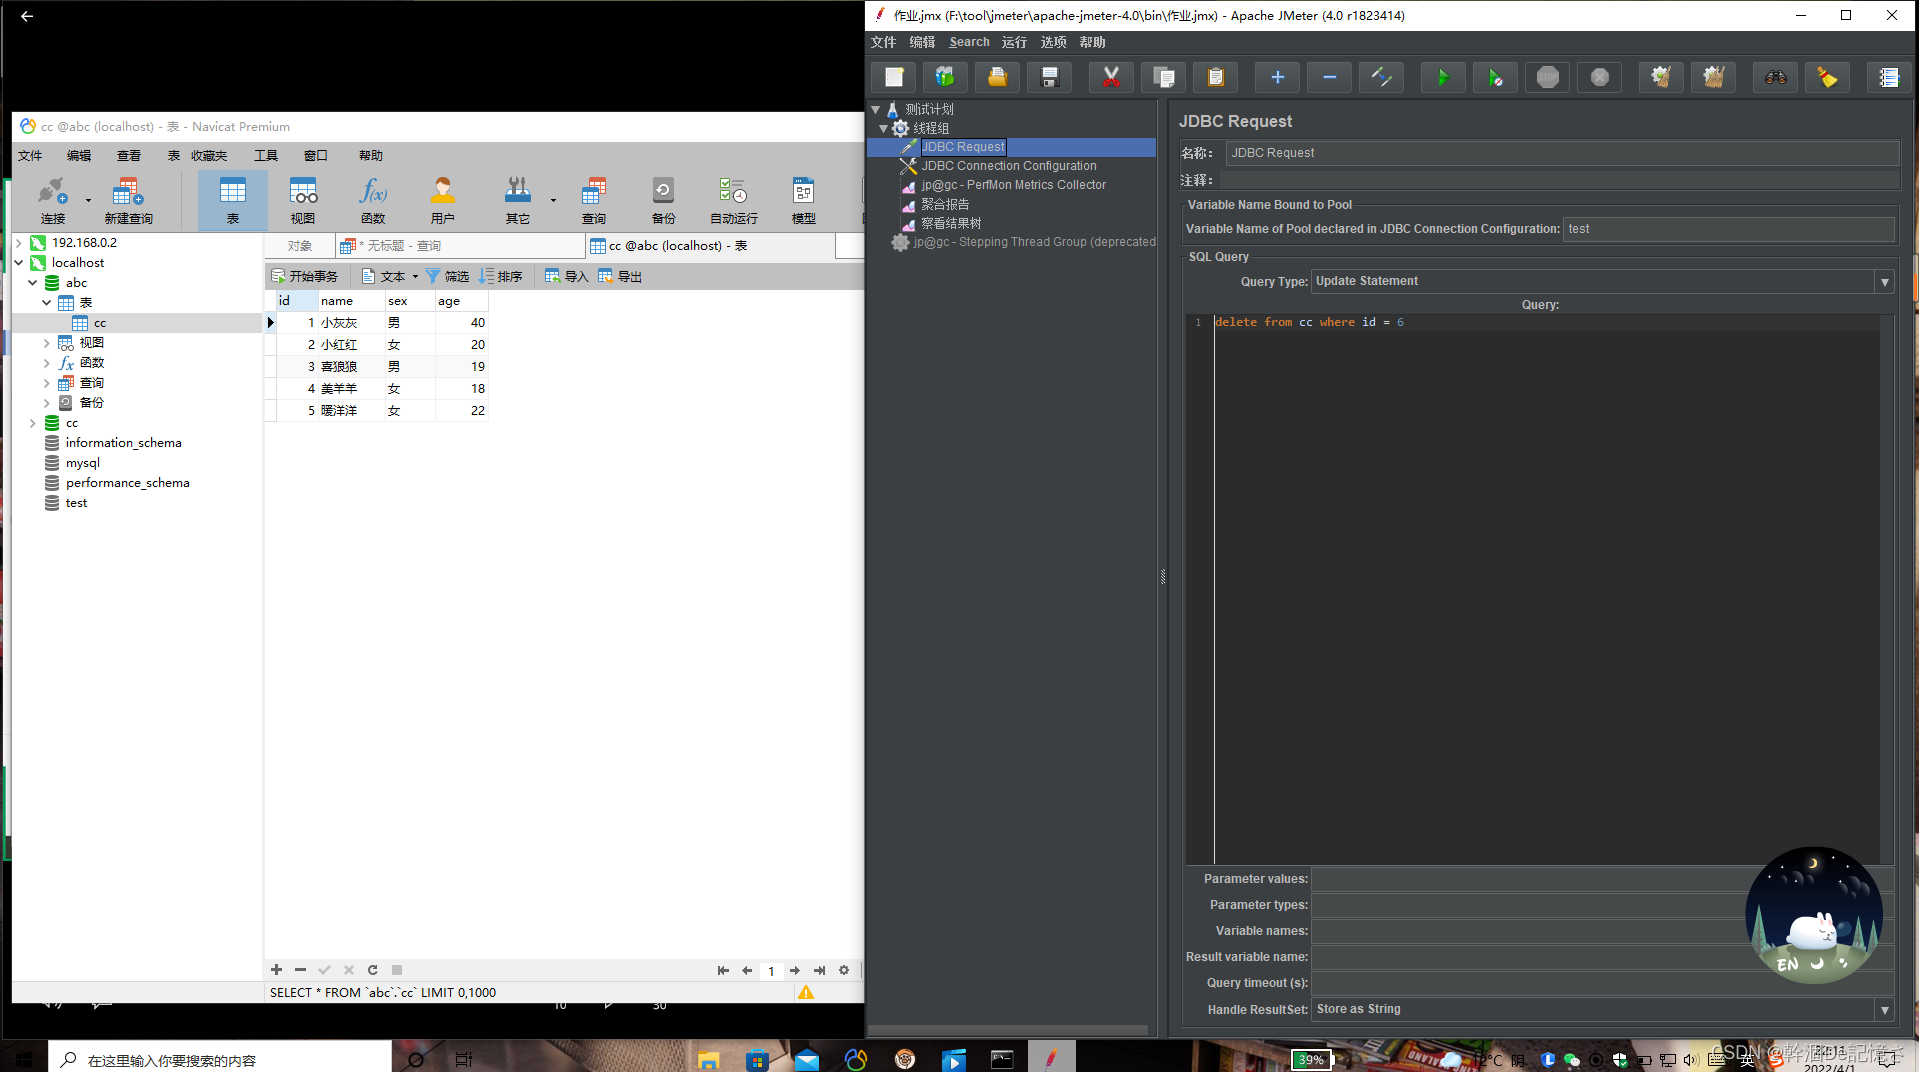Click the JMeter New test plan icon
1919x1072 pixels.
point(894,77)
